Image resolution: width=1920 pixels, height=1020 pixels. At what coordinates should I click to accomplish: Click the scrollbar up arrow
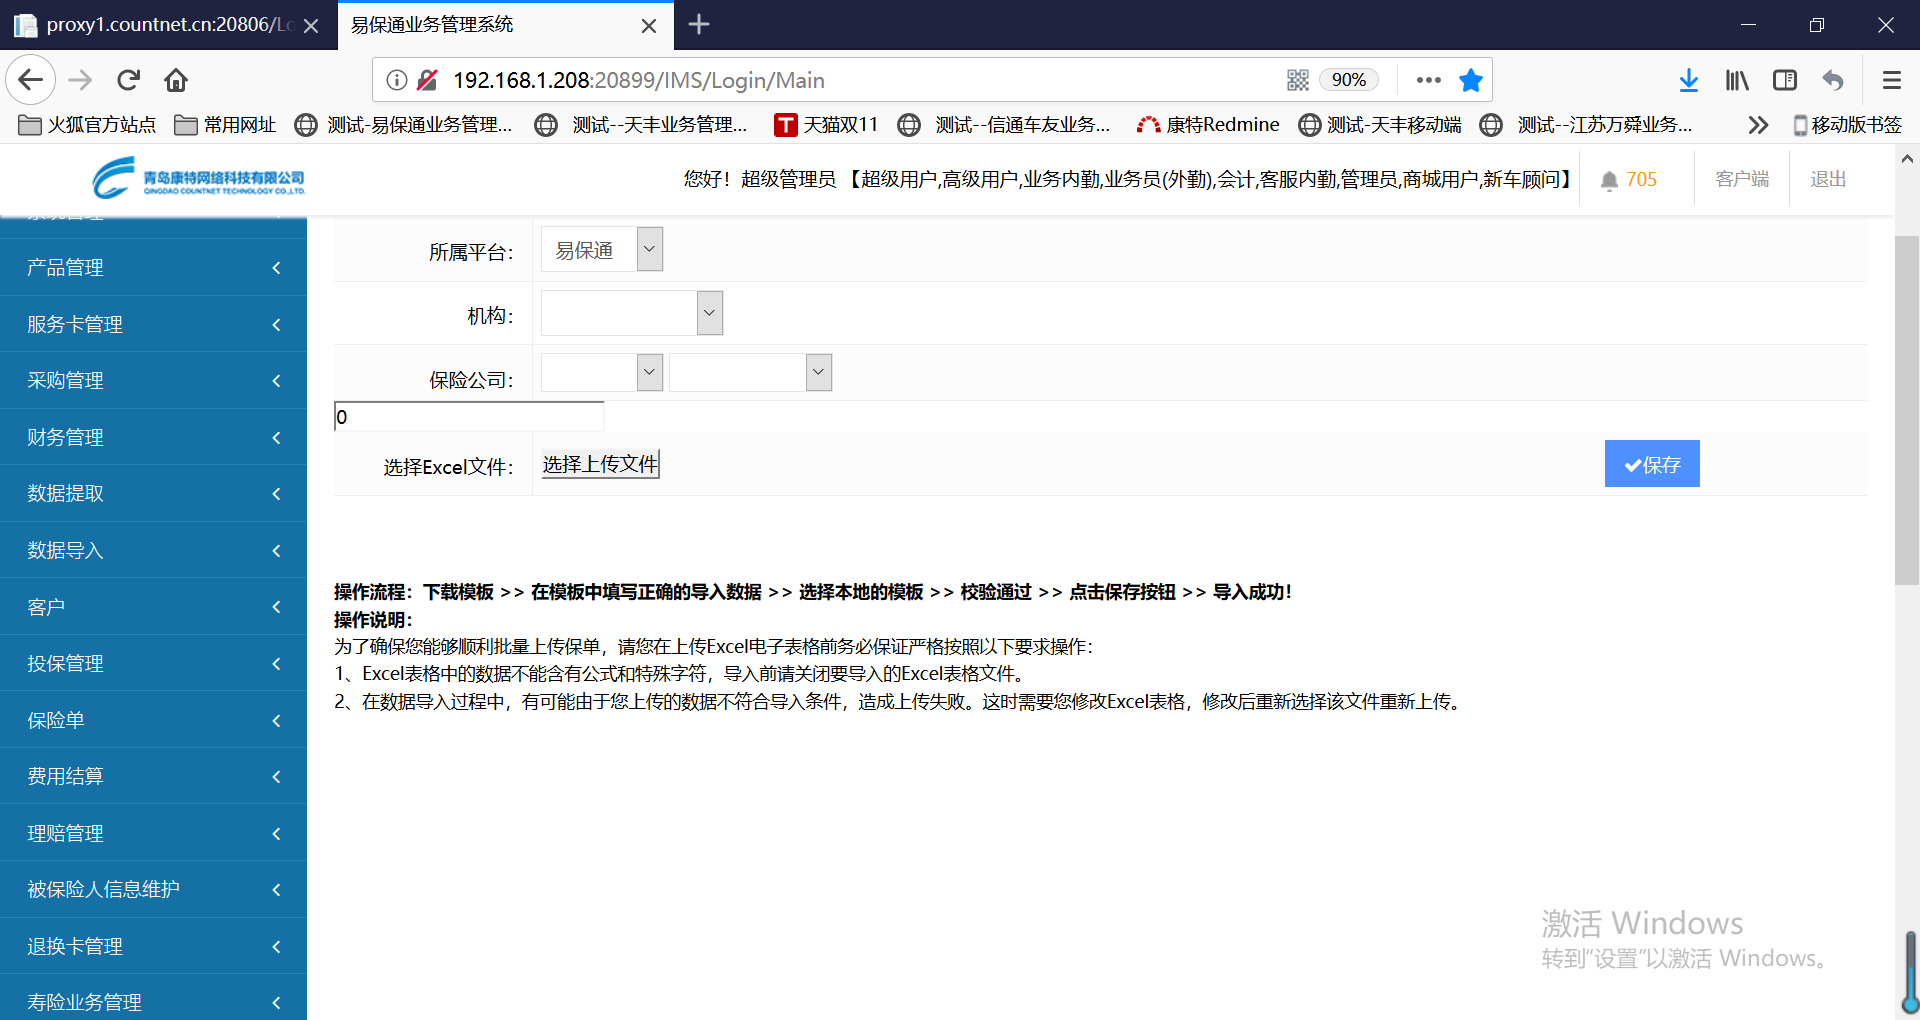click(1907, 159)
